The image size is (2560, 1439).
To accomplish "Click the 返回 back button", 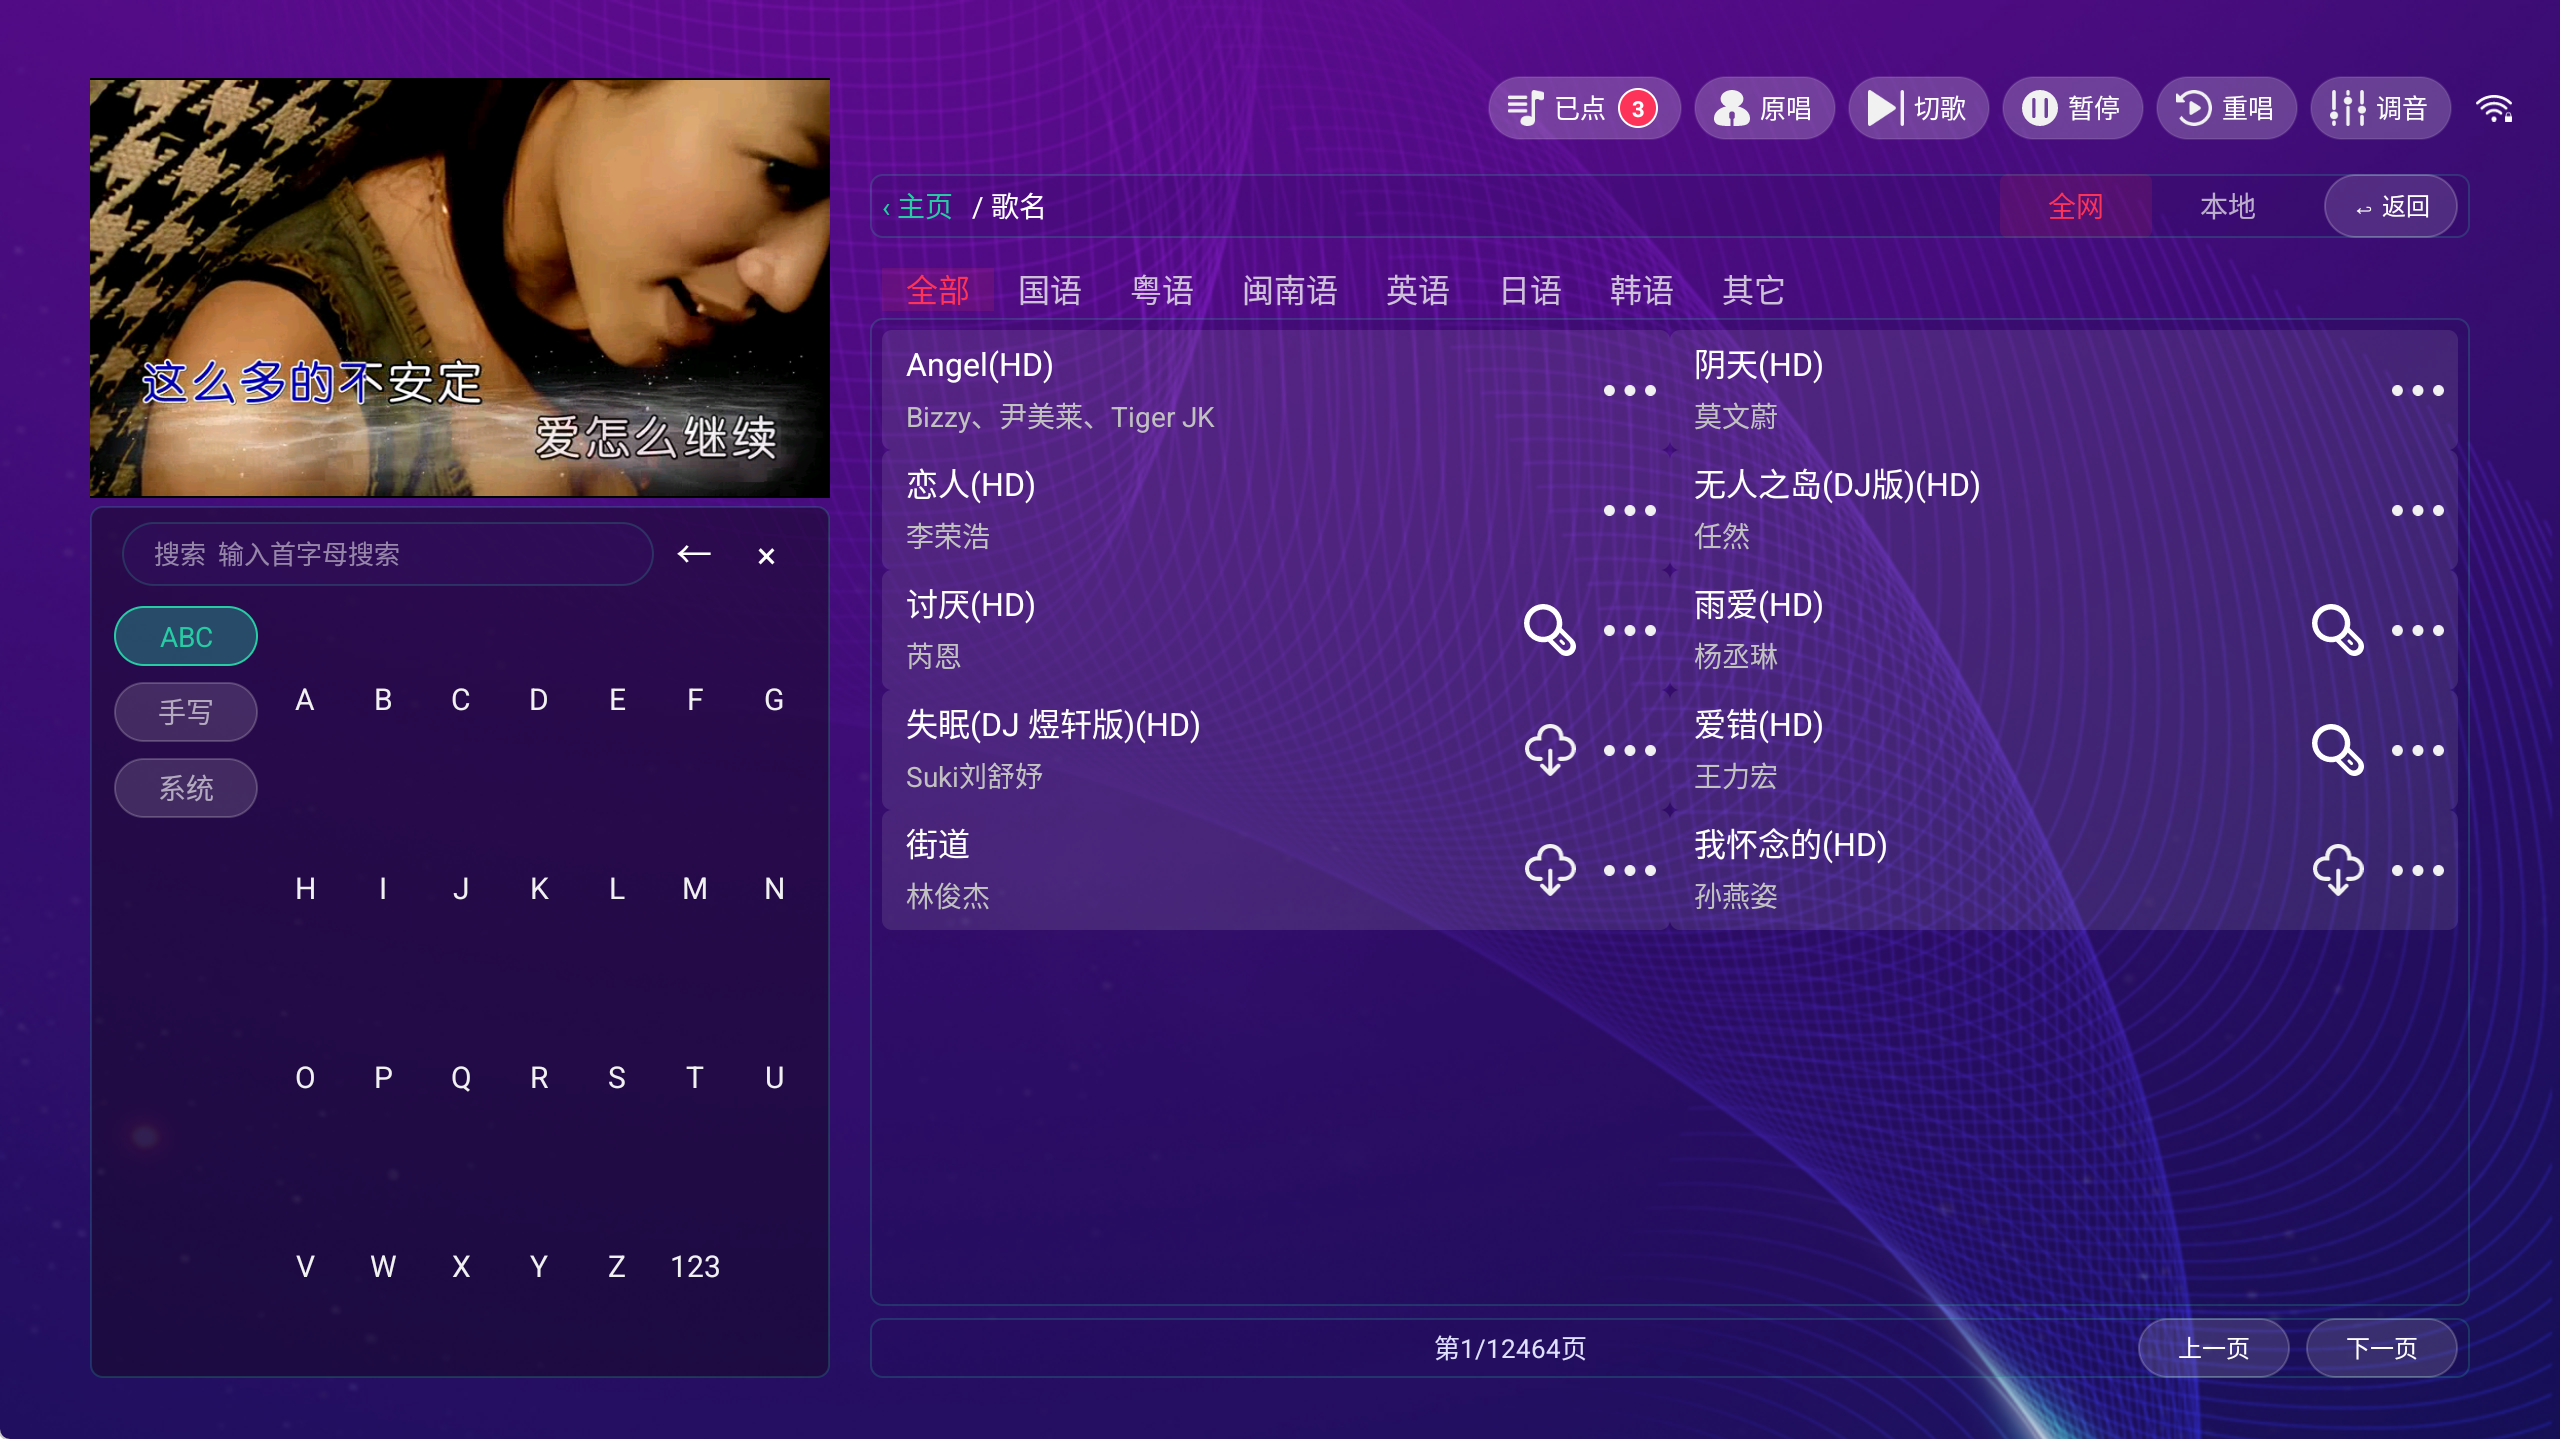I will click(x=2391, y=207).
